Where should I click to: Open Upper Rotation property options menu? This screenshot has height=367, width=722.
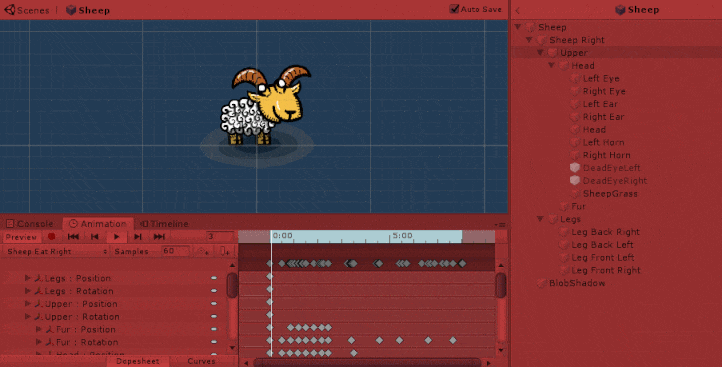point(214,317)
